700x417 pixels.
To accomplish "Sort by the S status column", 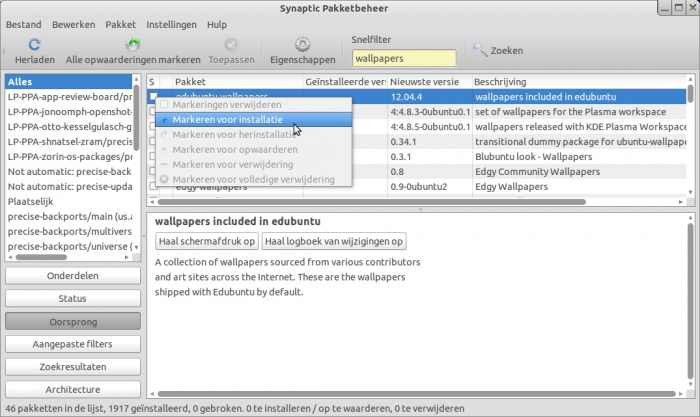I will pos(153,82).
